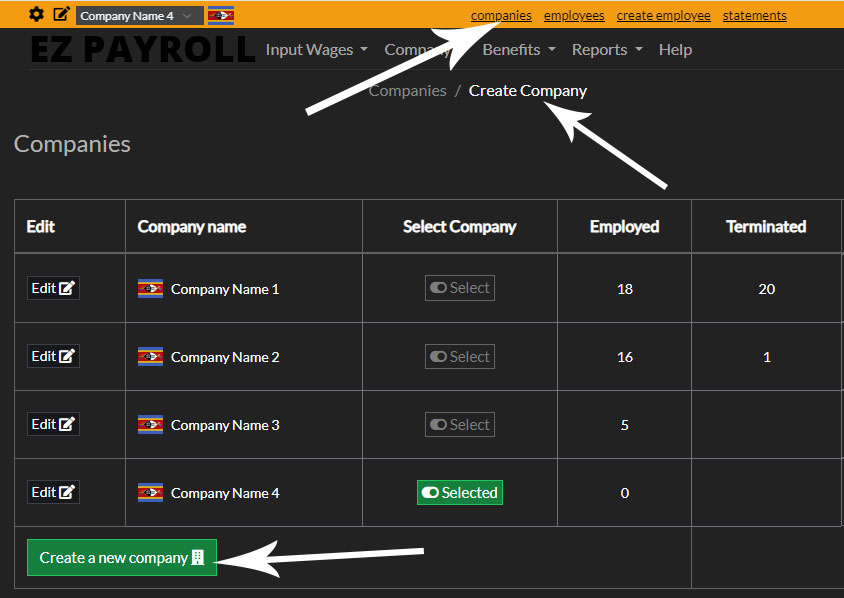Follow the create employee link
844x598 pixels.
pyautogui.click(x=663, y=15)
